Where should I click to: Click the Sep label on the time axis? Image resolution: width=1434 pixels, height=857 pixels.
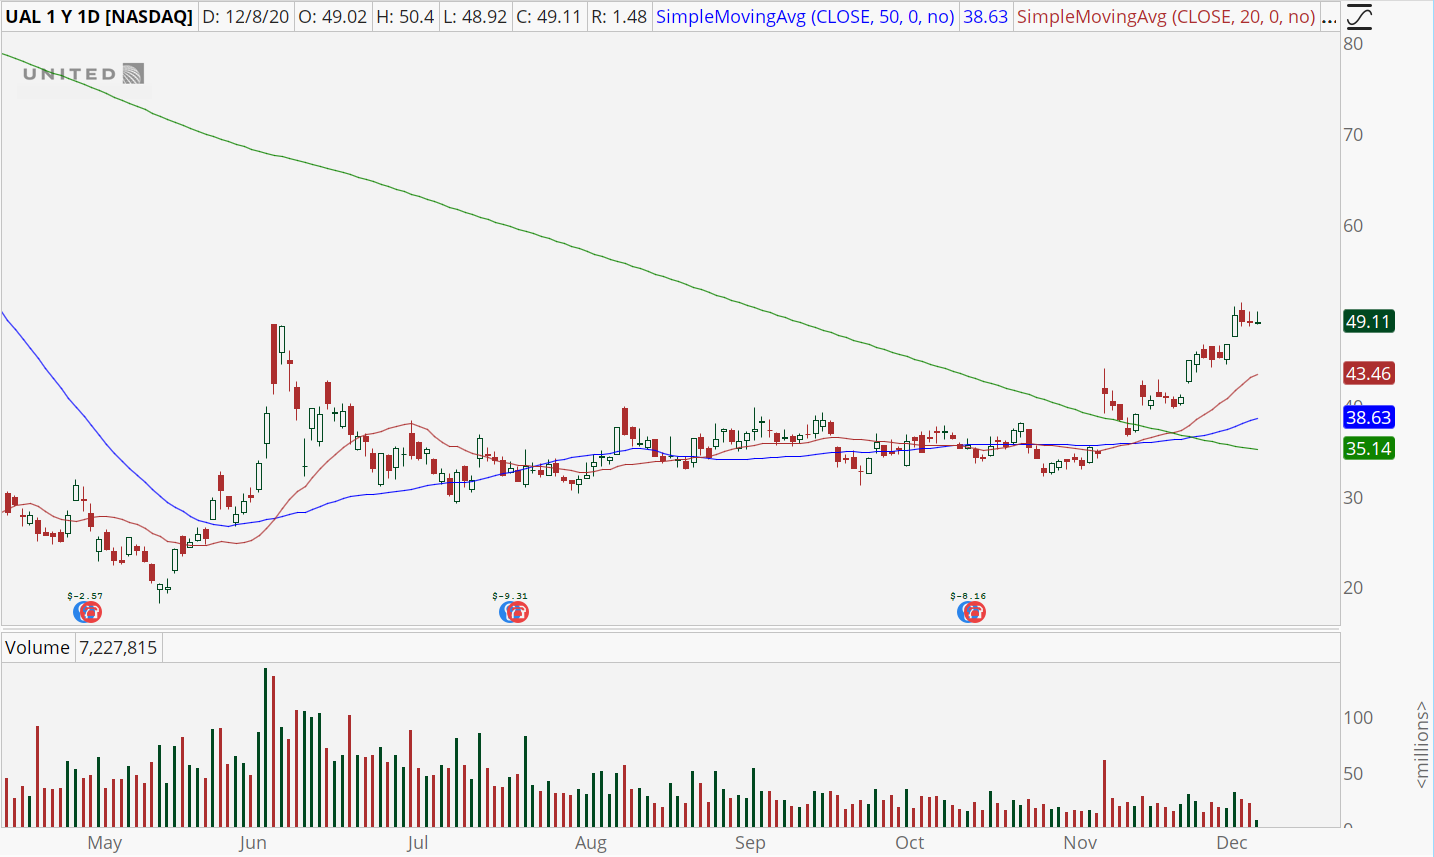point(750,843)
